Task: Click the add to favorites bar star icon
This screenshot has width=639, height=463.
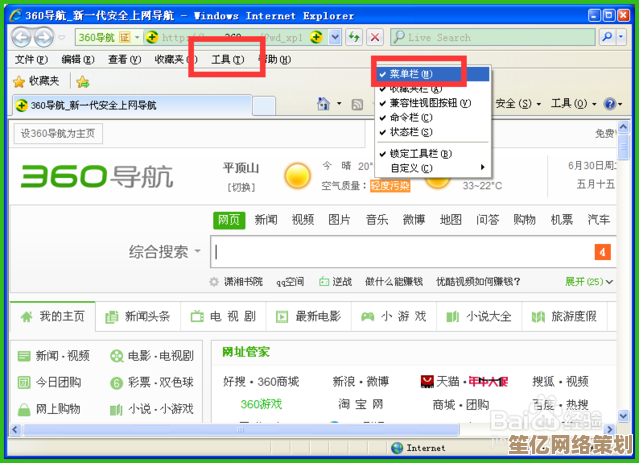Action: click(82, 81)
